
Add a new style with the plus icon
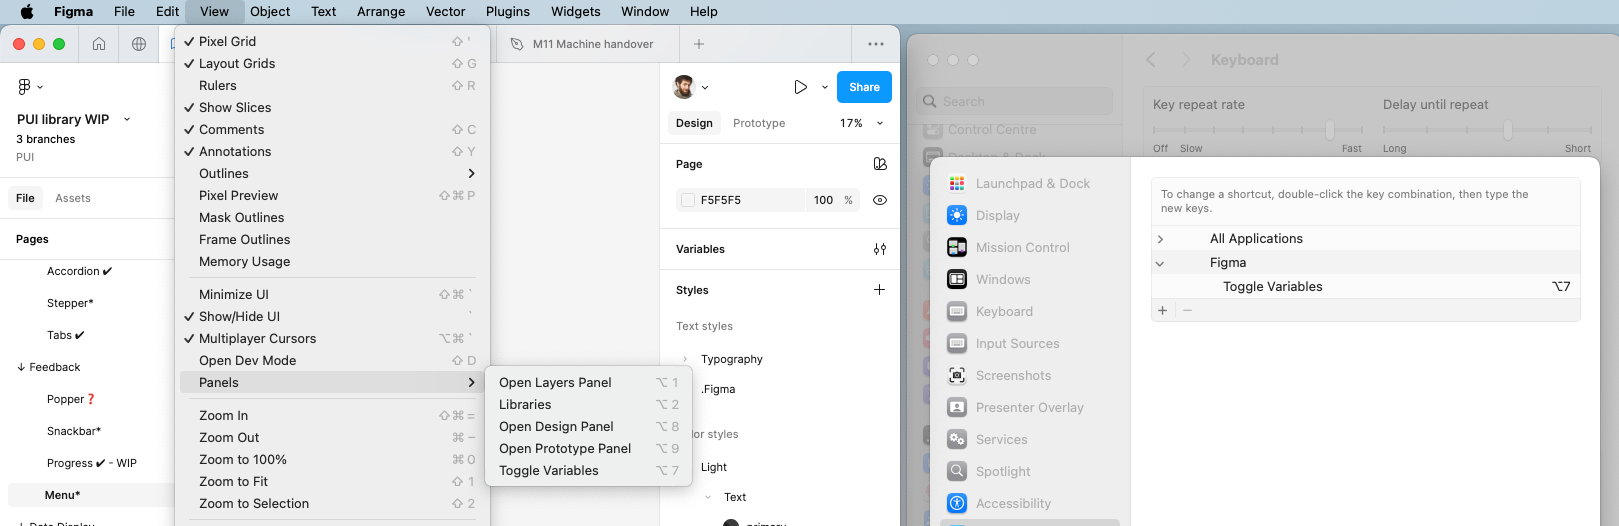point(879,290)
